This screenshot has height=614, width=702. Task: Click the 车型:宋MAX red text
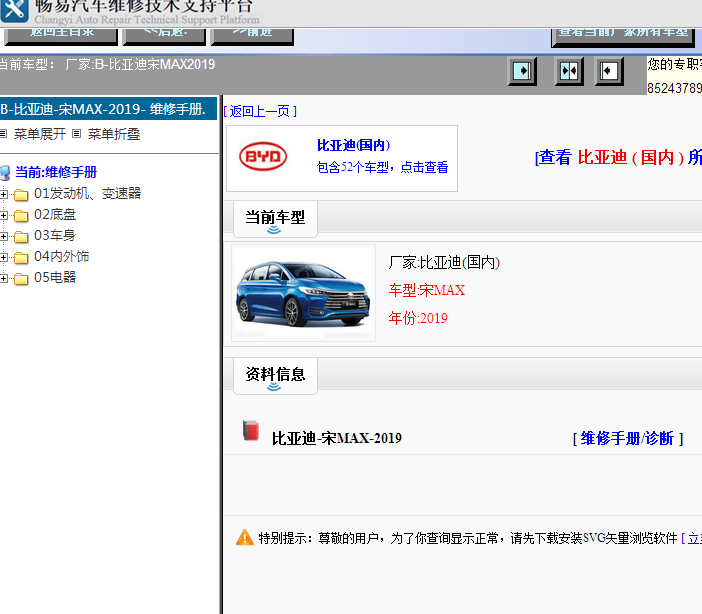tap(427, 290)
